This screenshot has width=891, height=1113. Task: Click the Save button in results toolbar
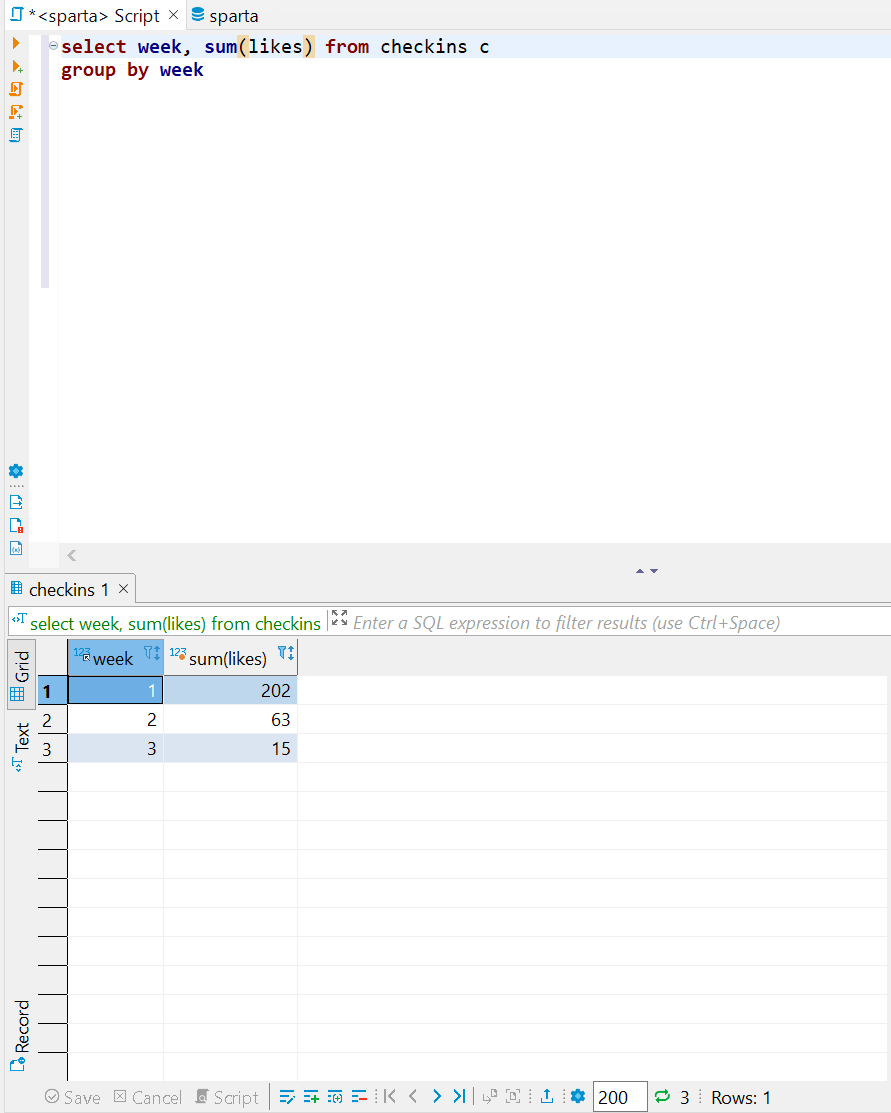(72, 1097)
